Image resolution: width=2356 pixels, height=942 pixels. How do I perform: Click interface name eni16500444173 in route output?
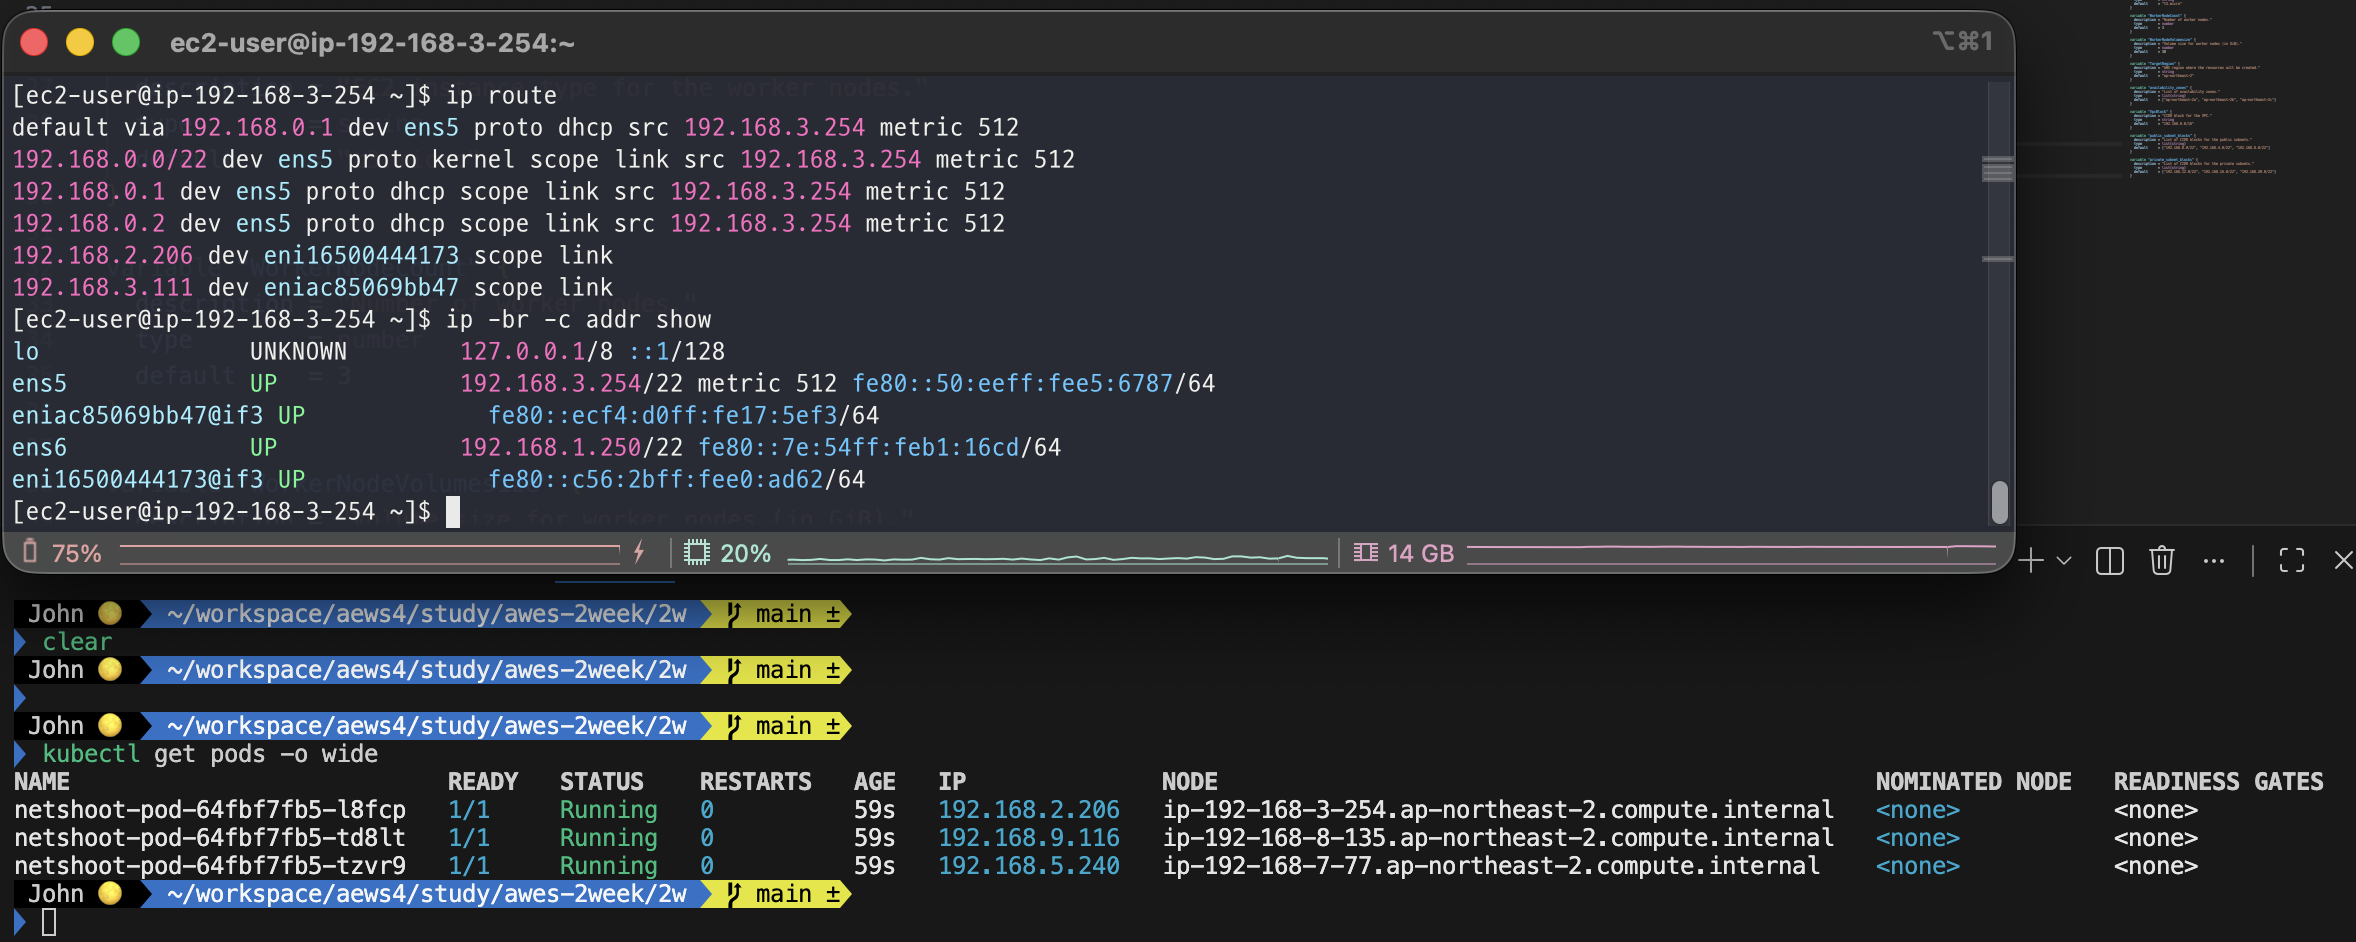coord(361,256)
